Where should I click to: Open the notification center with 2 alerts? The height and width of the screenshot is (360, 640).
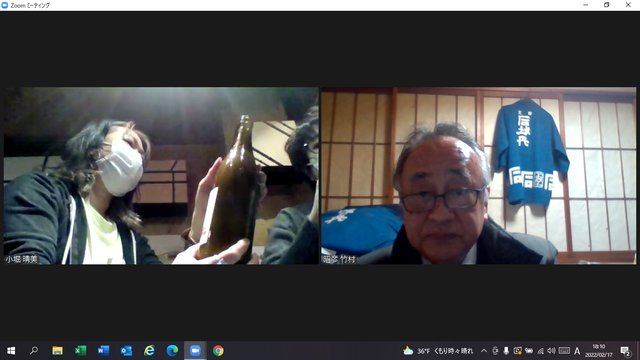pyautogui.click(x=625, y=351)
